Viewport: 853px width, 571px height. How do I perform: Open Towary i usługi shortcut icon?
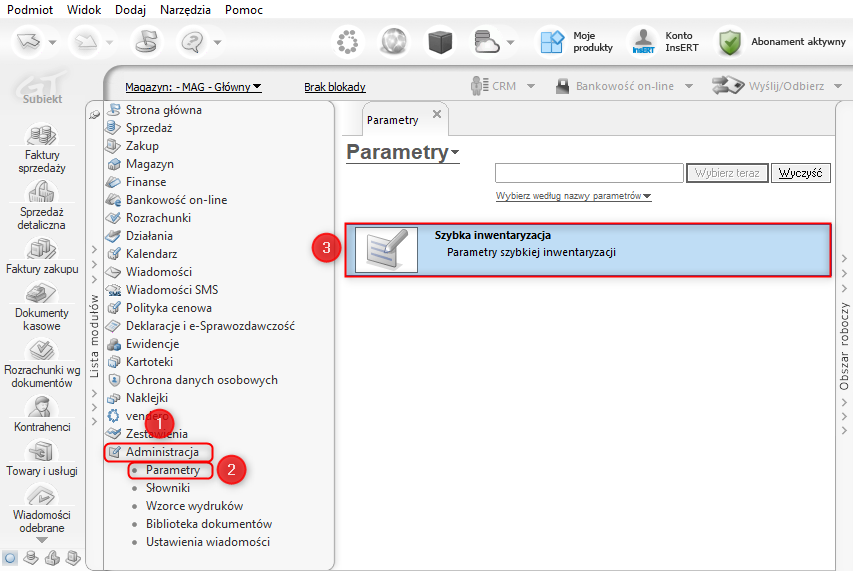point(42,451)
